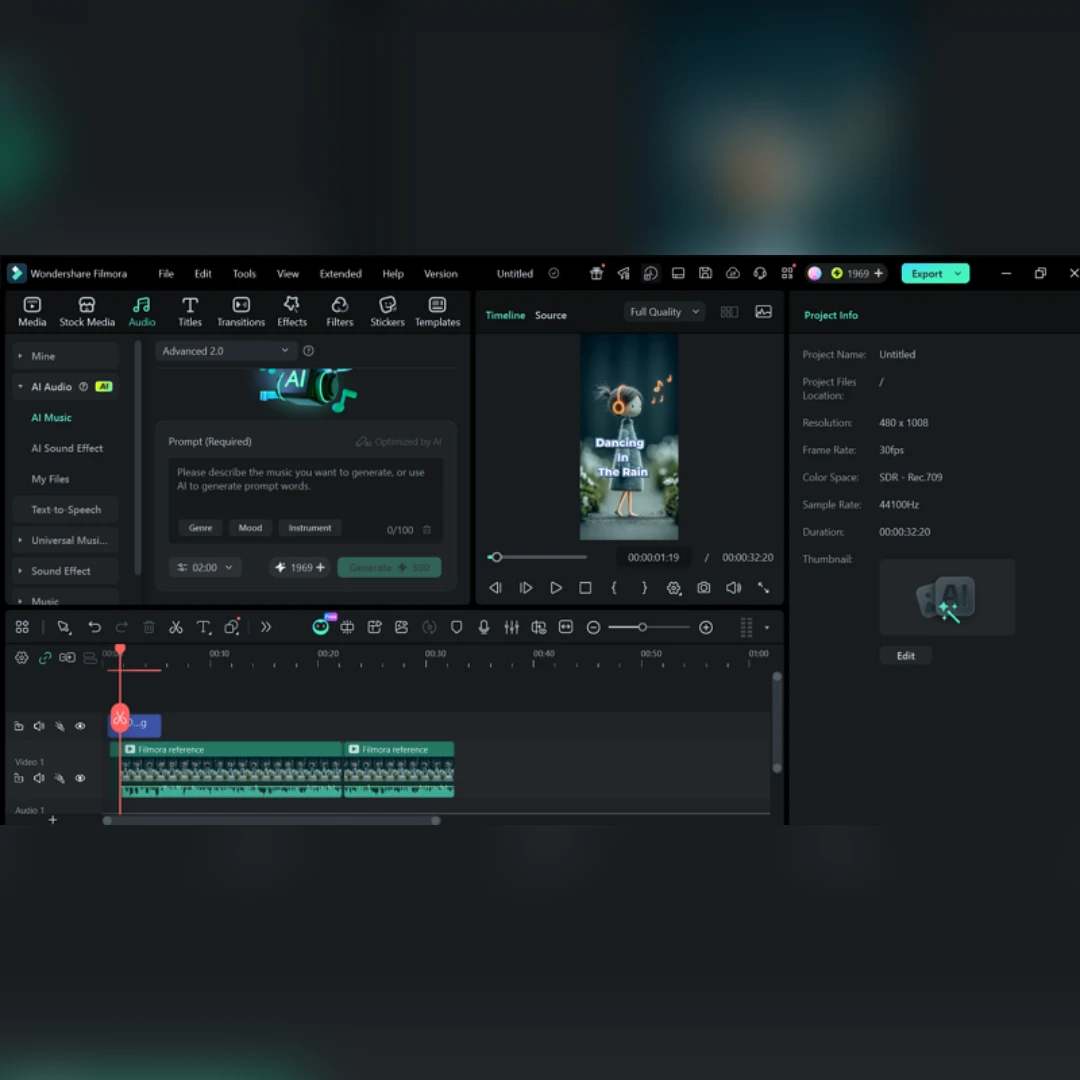The image size is (1080, 1080).
Task: Open the Filters tab
Action: pyautogui.click(x=340, y=311)
